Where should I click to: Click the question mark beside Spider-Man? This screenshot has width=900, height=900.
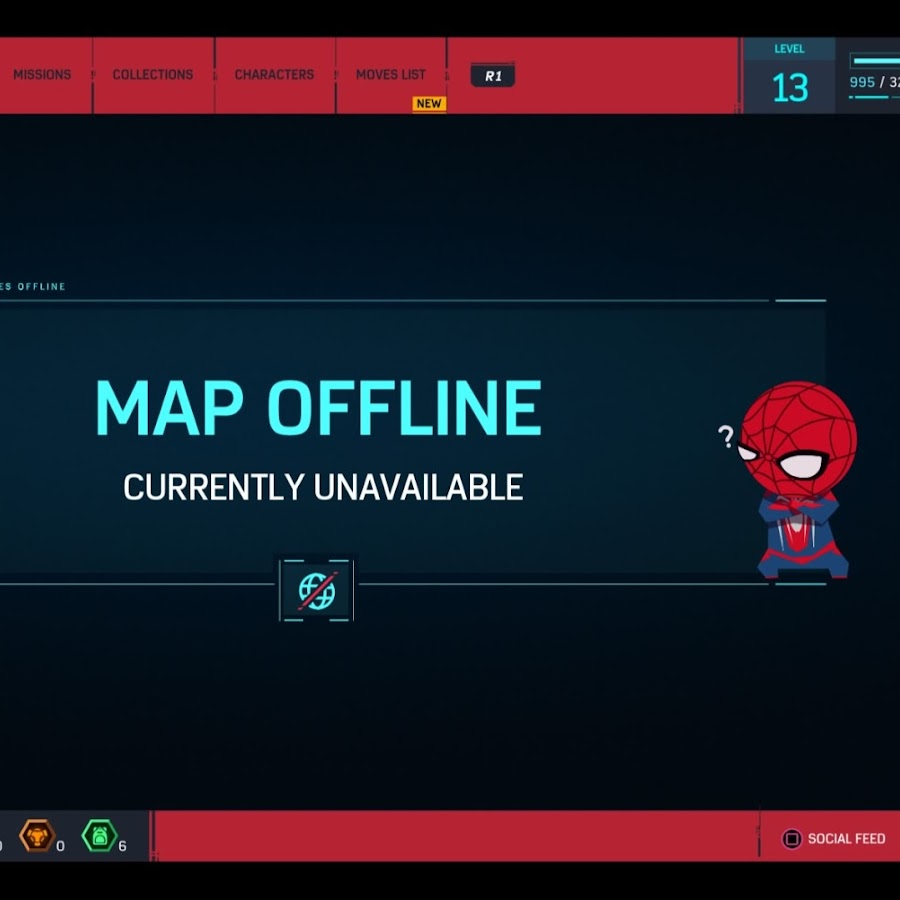point(726,437)
